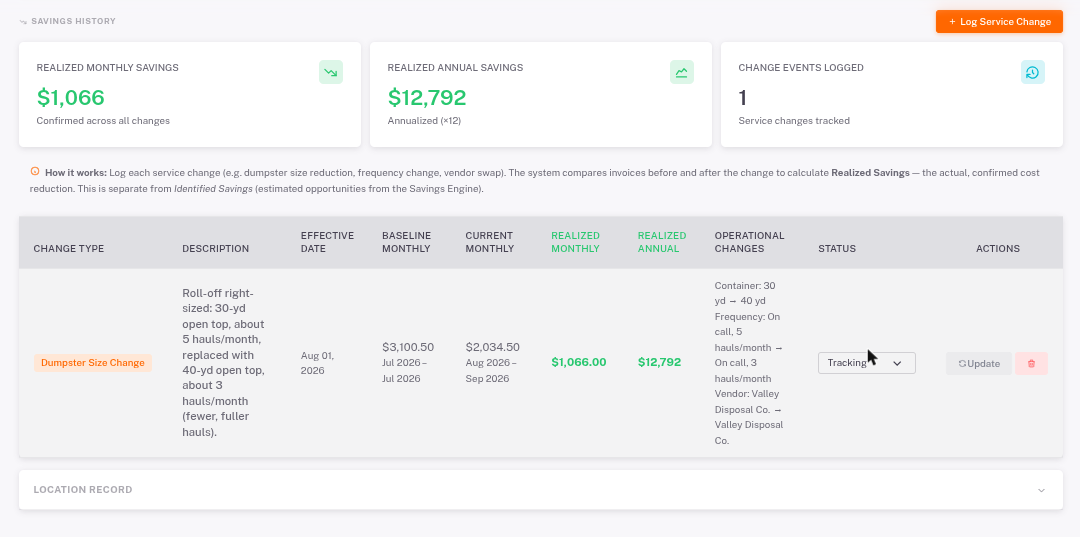Image resolution: width=1080 pixels, height=537 pixels.
Task: Click the $3,100.50 baseline monthly value
Action: click(x=408, y=347)
